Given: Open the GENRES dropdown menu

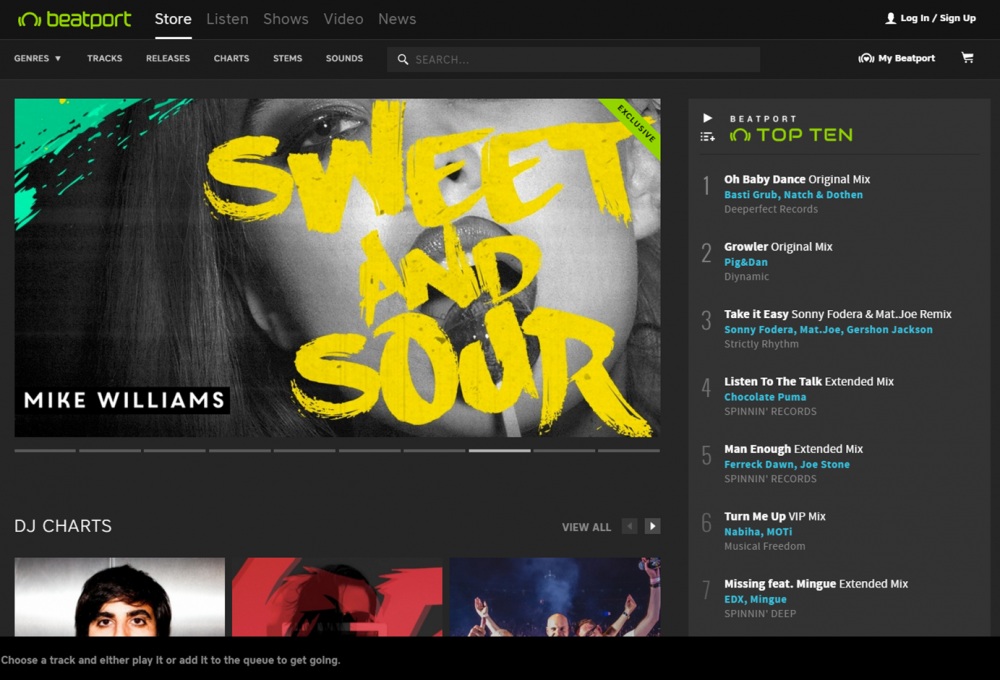Looking at the screenshot, I should pyautogui.click(x=37, y=58).
